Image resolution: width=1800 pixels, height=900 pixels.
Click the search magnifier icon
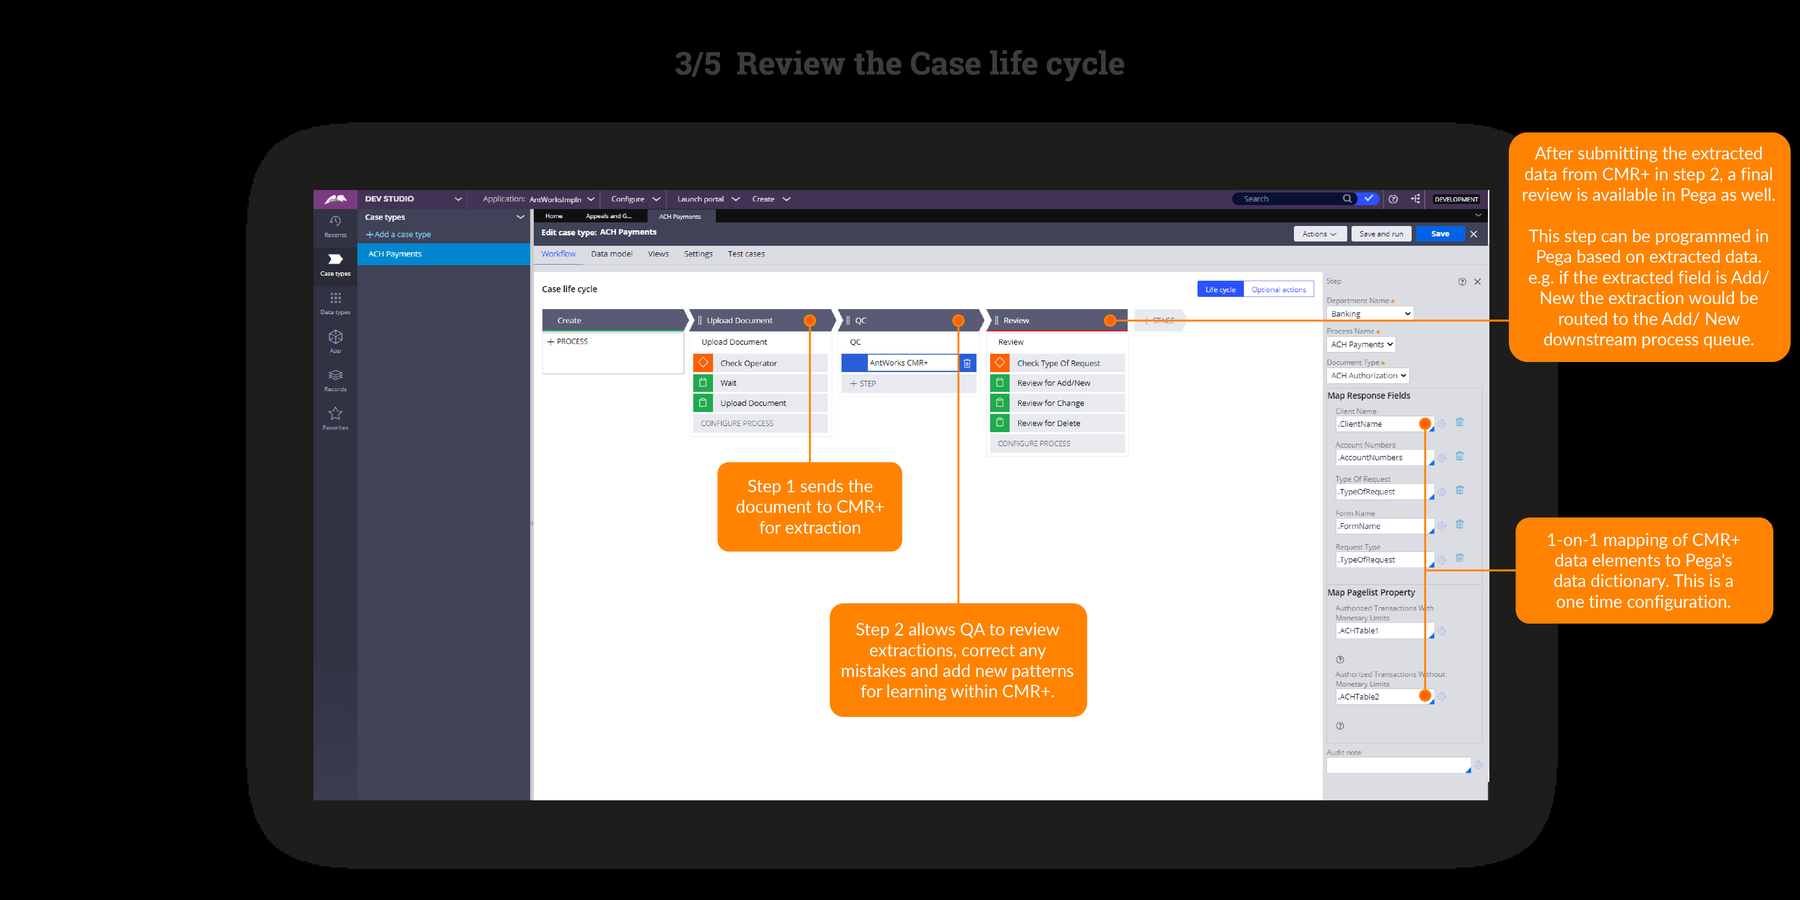point(1347,199)
